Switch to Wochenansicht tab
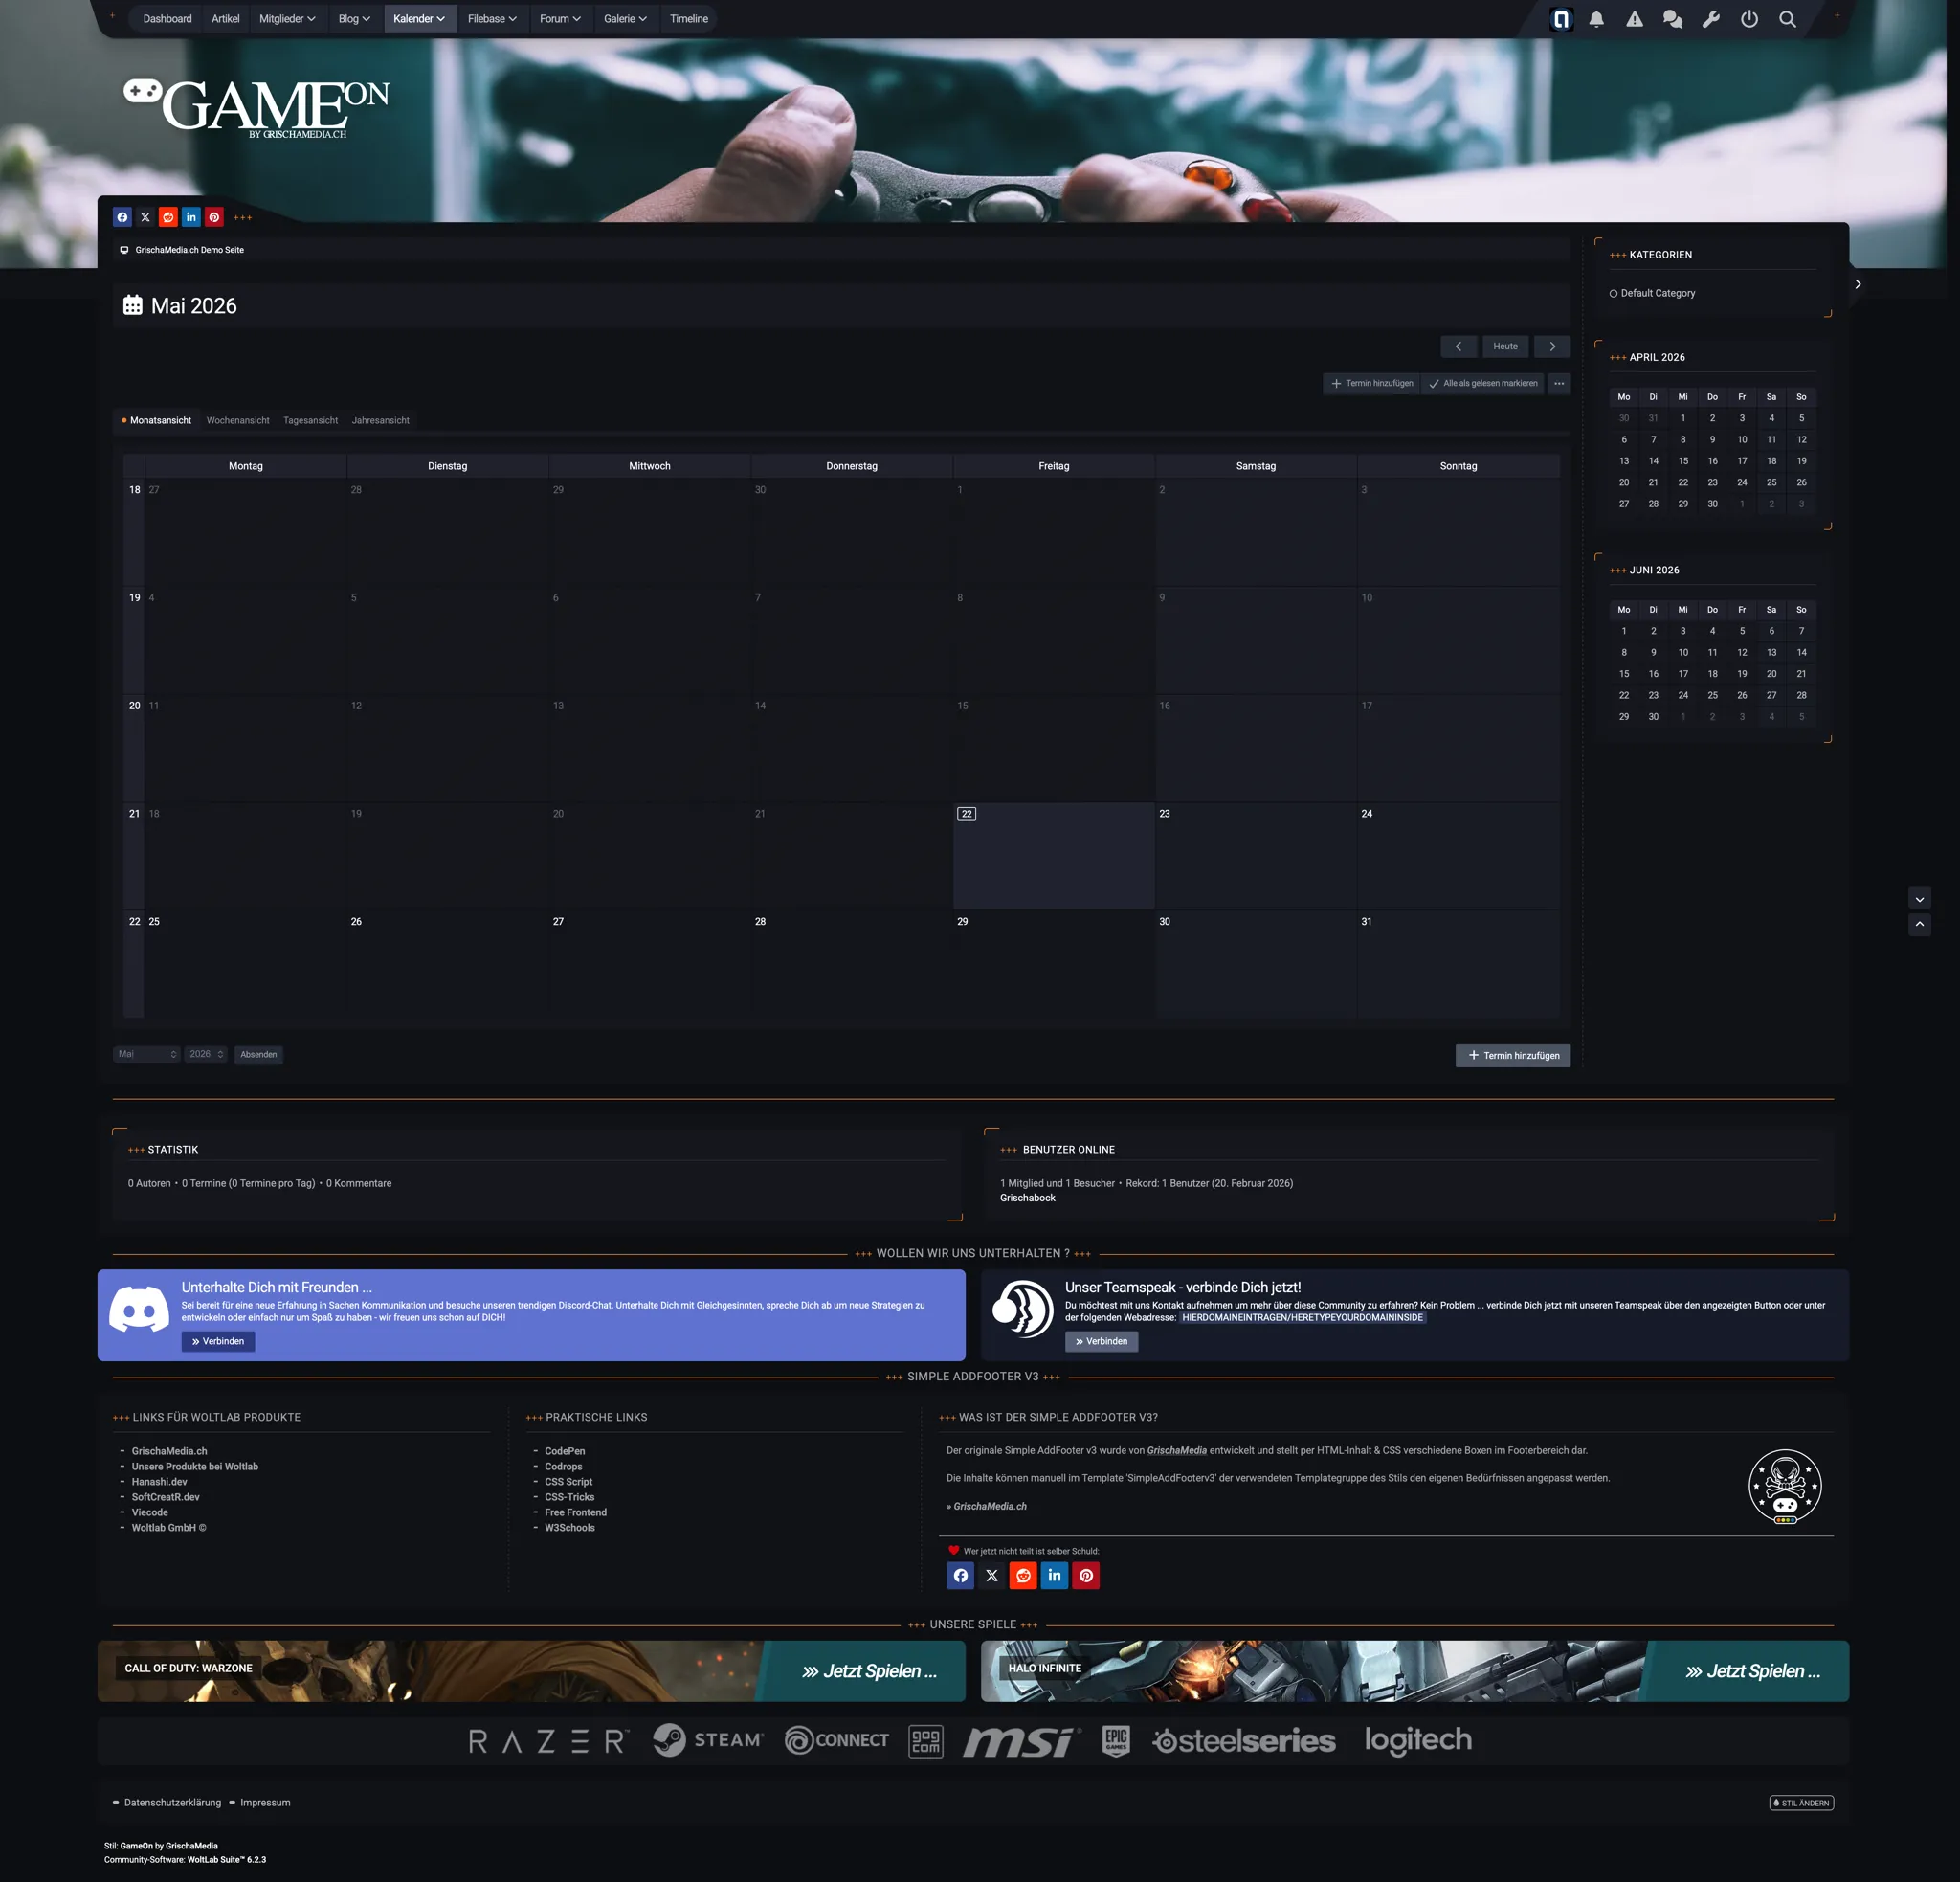Viewport: 1960px width, 1882px height. coord(238,420)
